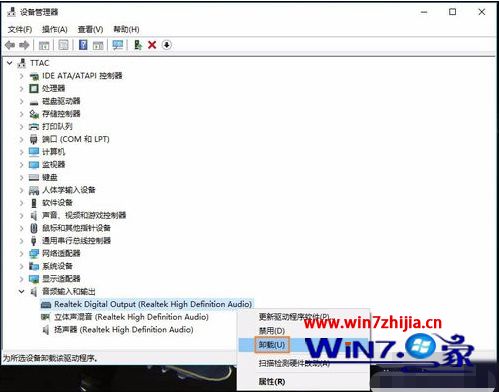This screenshot has height=392, width=500.
Task: Open the Properties toolbar icon
Action: coord(63,45)
